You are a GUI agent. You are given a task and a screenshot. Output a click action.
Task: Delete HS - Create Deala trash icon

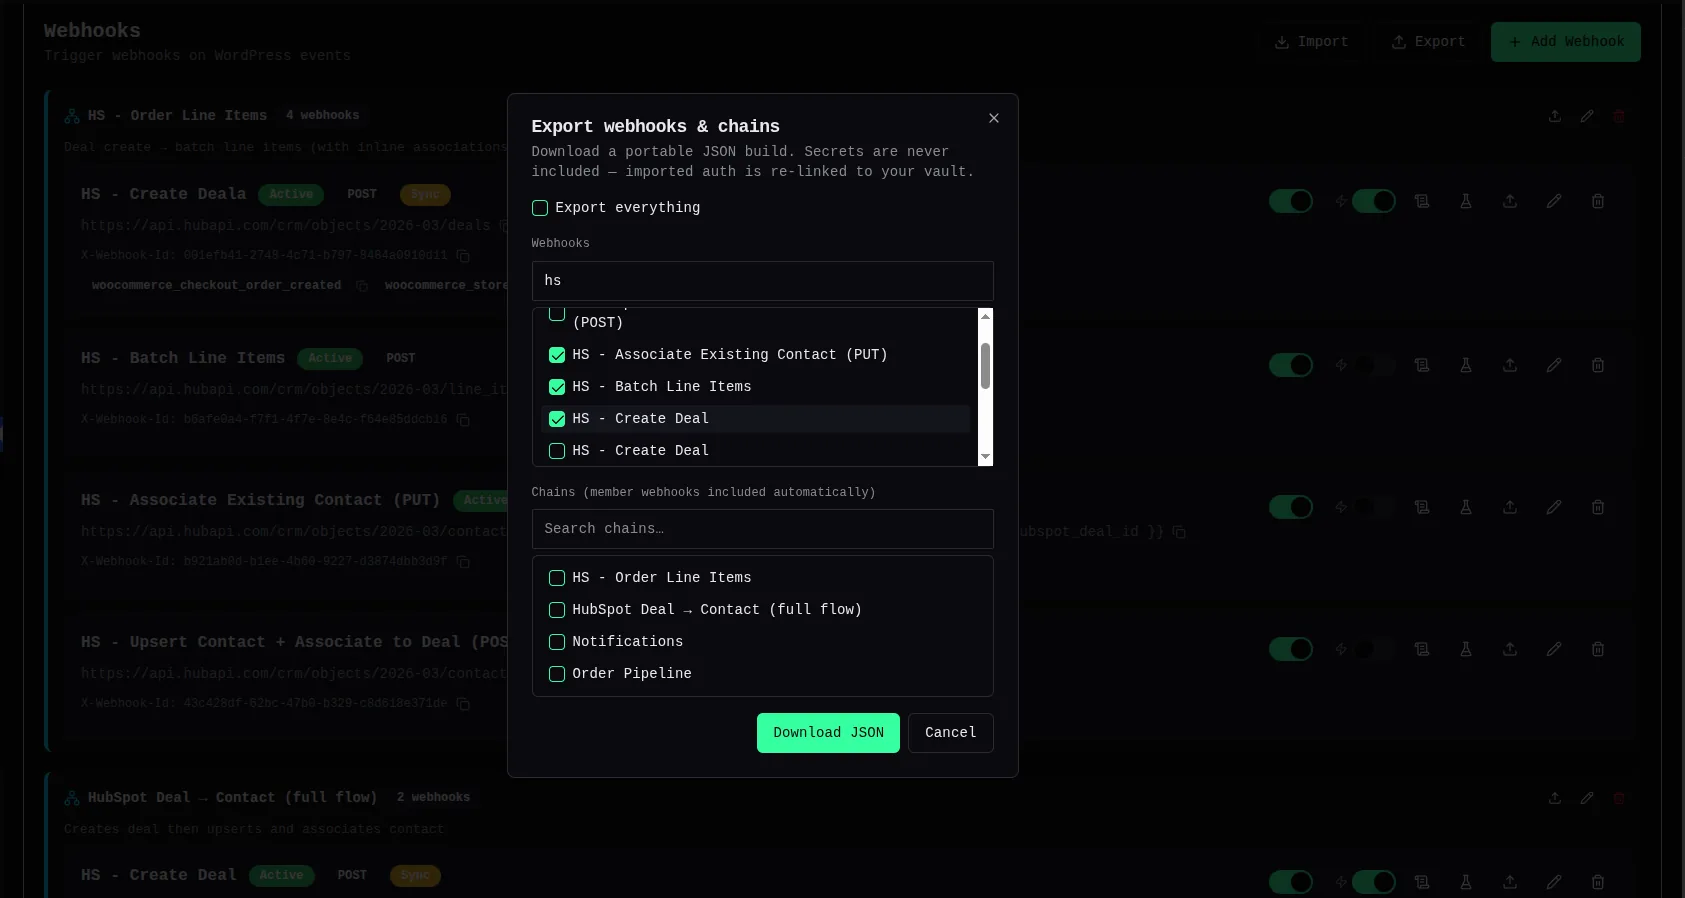(1598, 201)
